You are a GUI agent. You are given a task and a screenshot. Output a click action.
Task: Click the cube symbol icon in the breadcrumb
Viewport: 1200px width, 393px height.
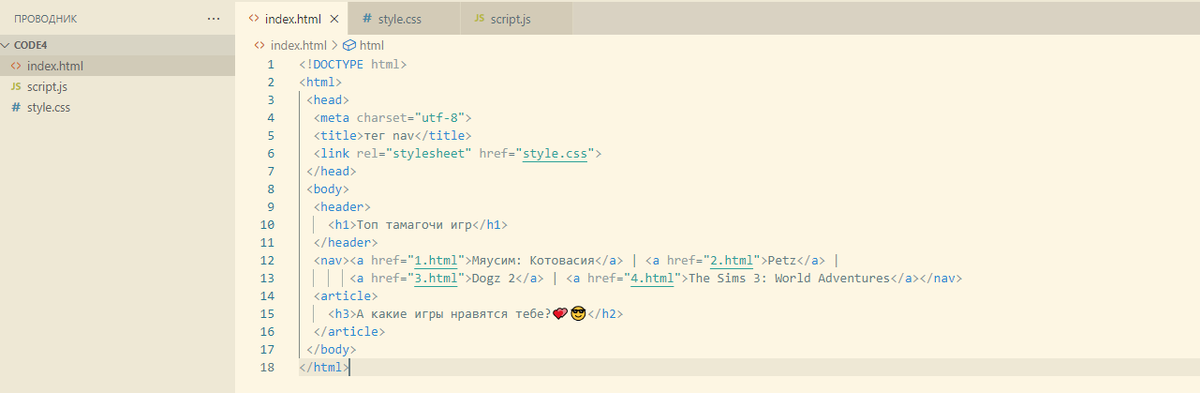349,45
